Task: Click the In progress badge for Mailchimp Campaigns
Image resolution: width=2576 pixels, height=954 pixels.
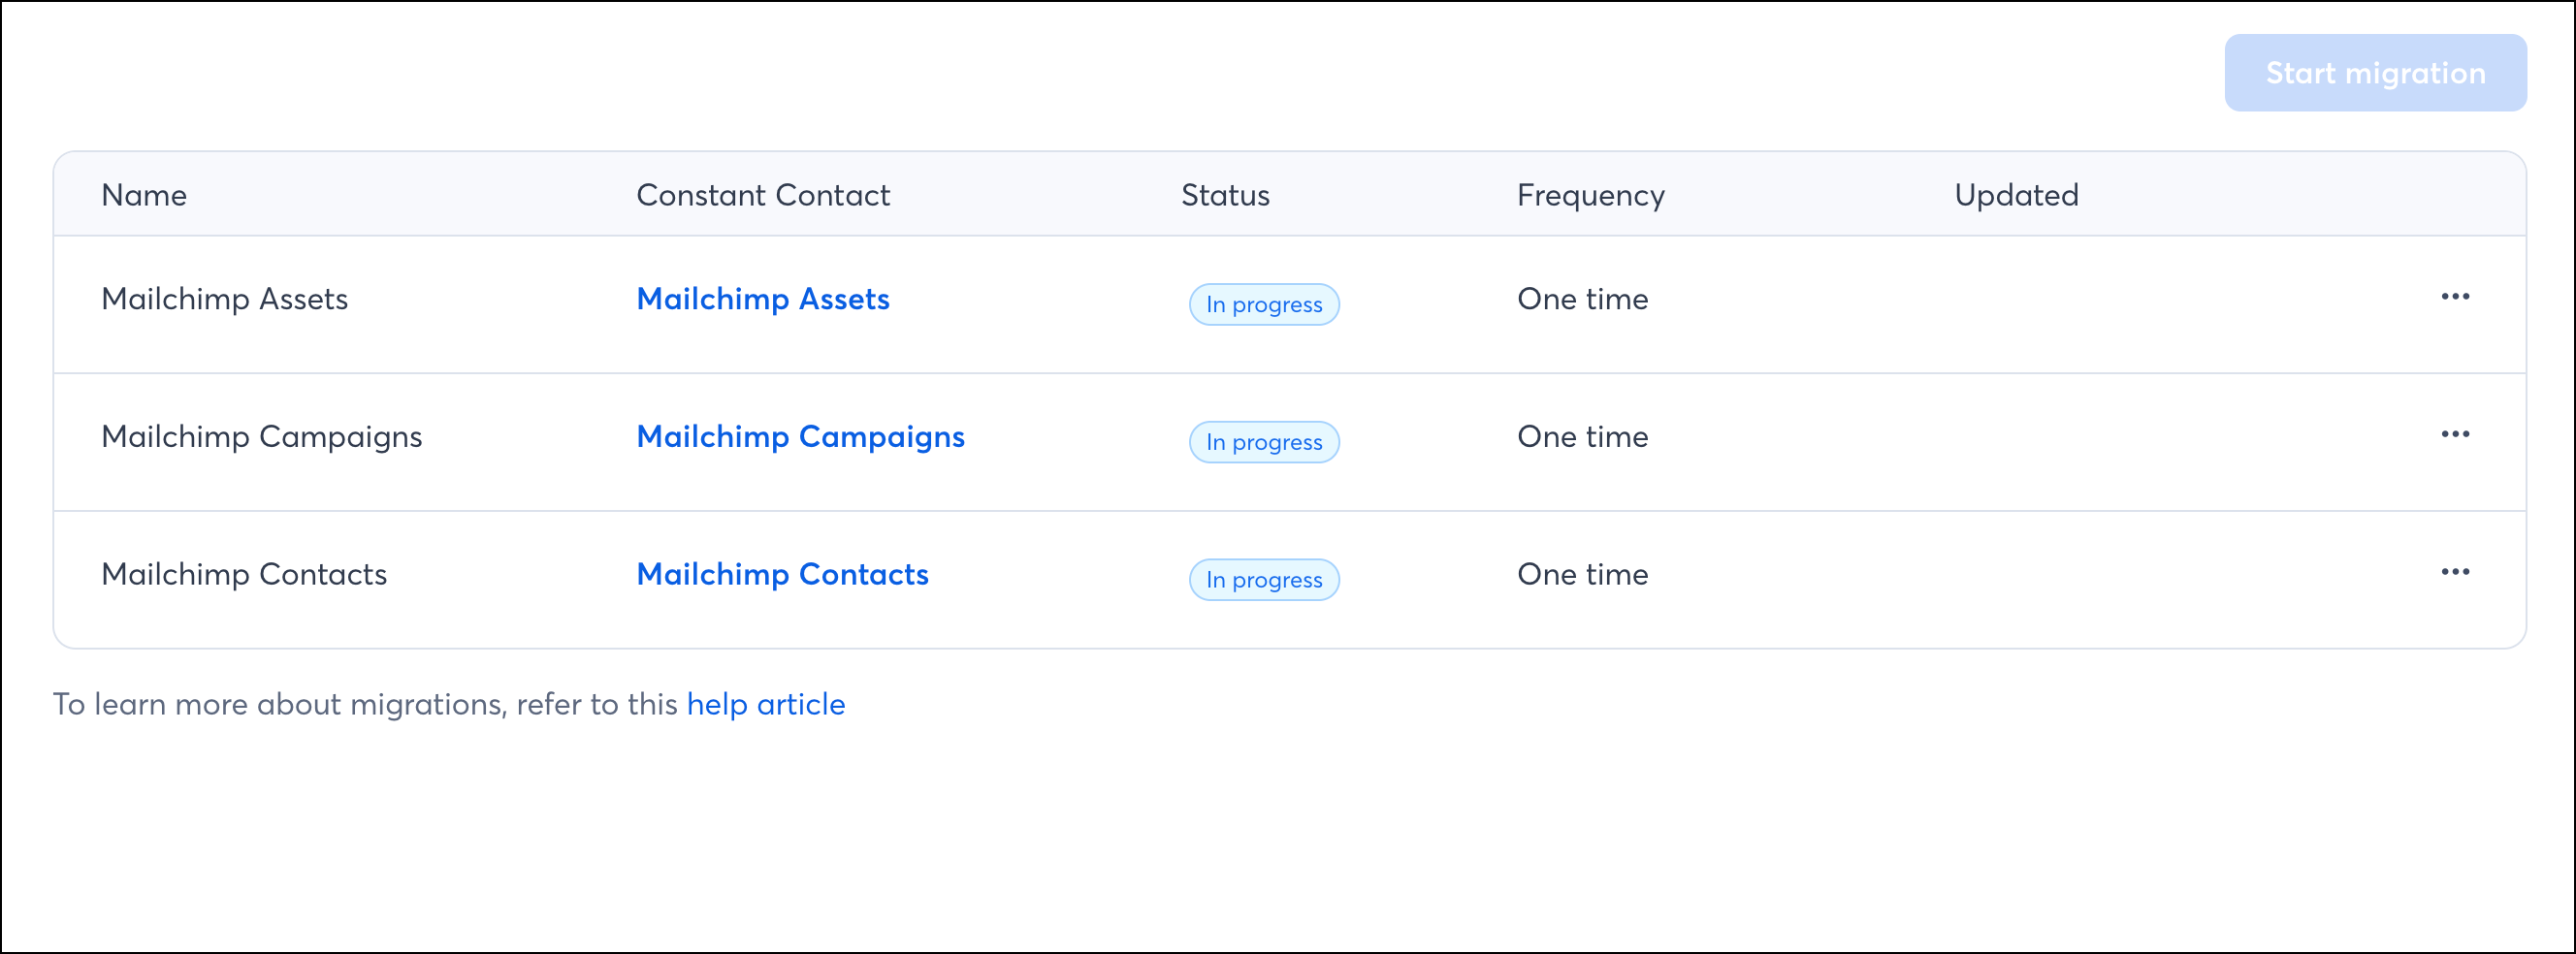Action: pyautogui.click(x=1264, y=441)
